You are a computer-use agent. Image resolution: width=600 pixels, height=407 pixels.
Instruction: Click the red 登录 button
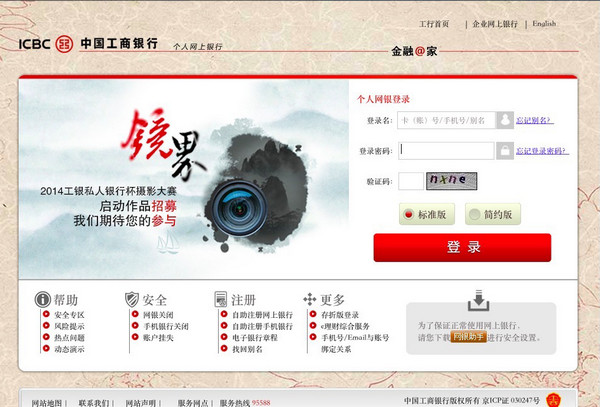pos(462,247)
